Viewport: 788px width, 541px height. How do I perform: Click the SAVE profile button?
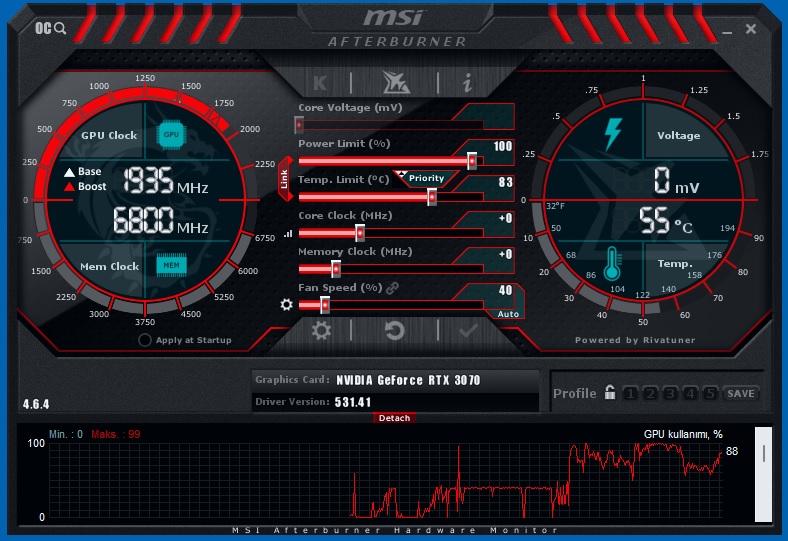pyautogui.click(x=741, y=393)
